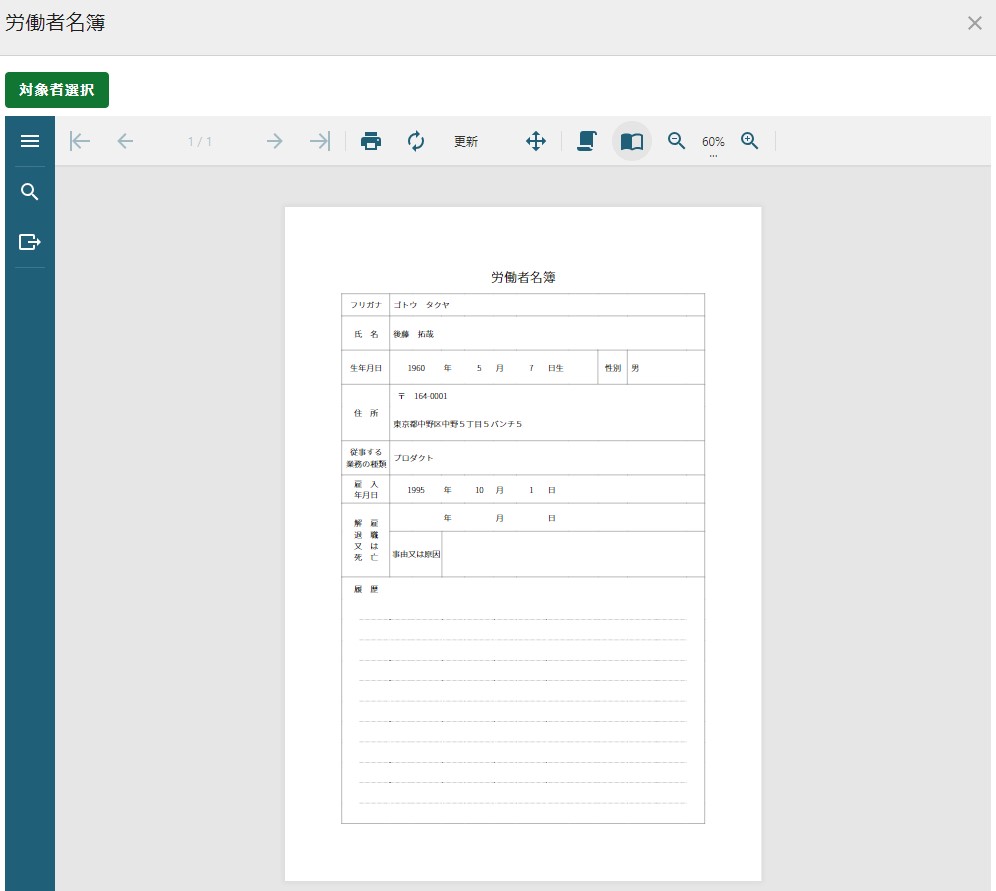Click the furigana ゴトウ タクヤ text
The height and width of the screenshot is (891, 996).
(421, 305)
